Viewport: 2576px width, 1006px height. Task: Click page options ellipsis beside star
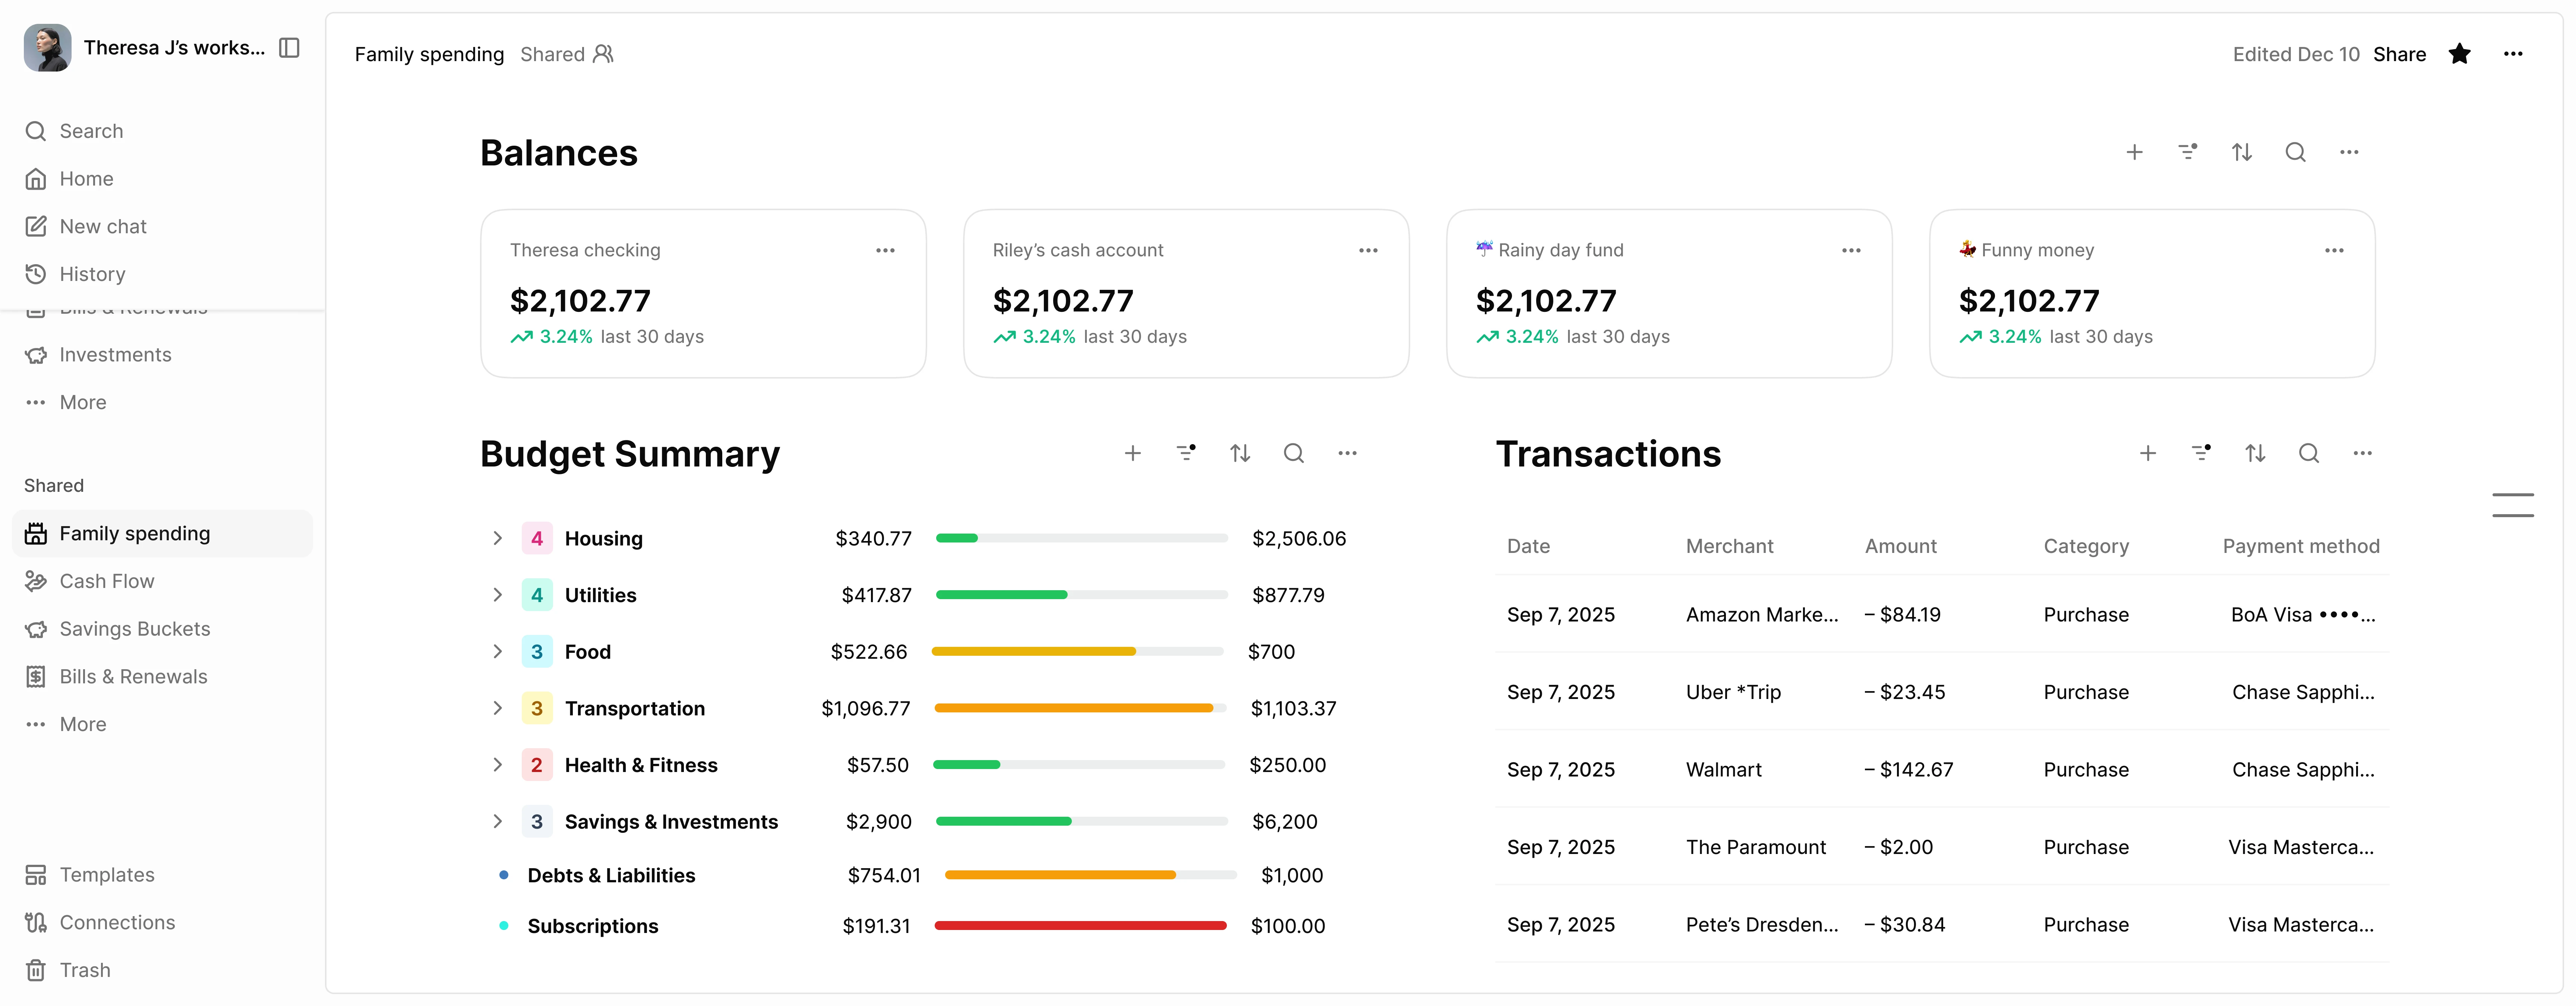(2513, 54)
